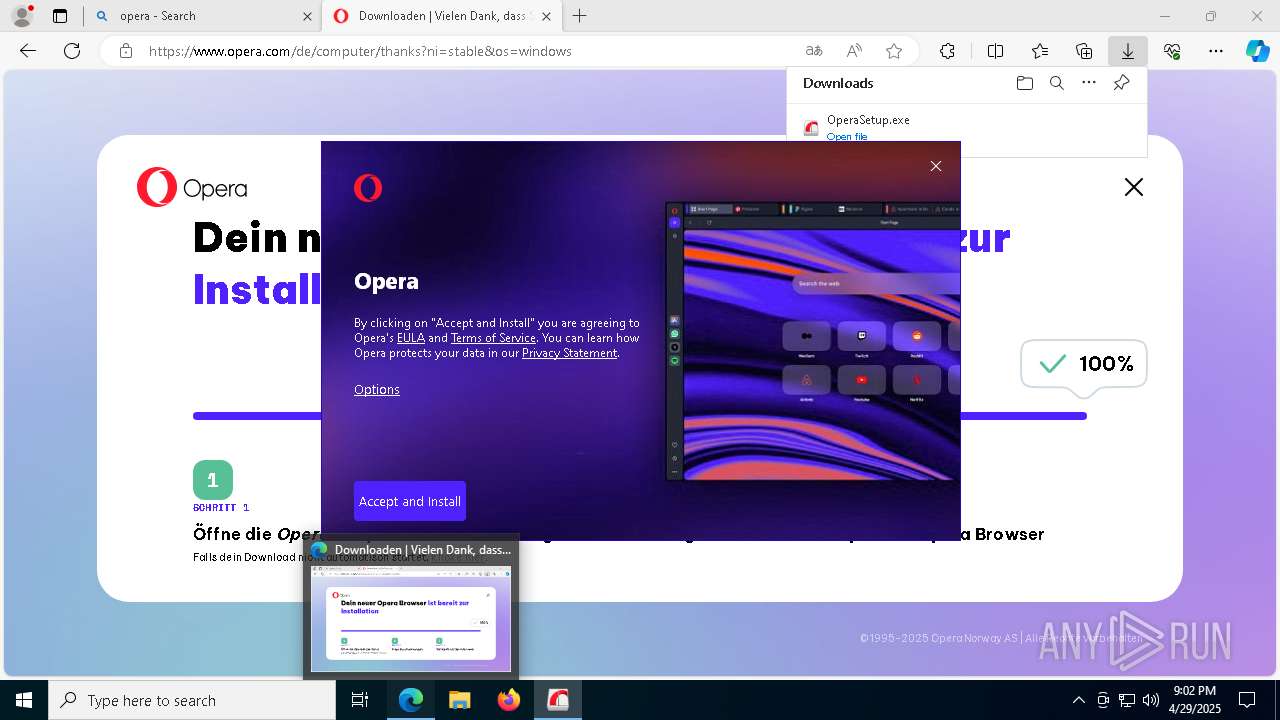Open the EULA link in installer
This screenshot has width=1280, height=720.
pyautogui.click(x=411, y=338)
